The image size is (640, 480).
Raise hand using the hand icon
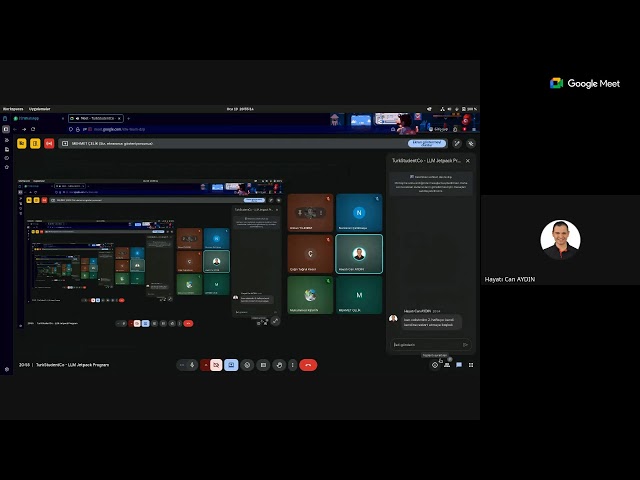tap(279, 365)
